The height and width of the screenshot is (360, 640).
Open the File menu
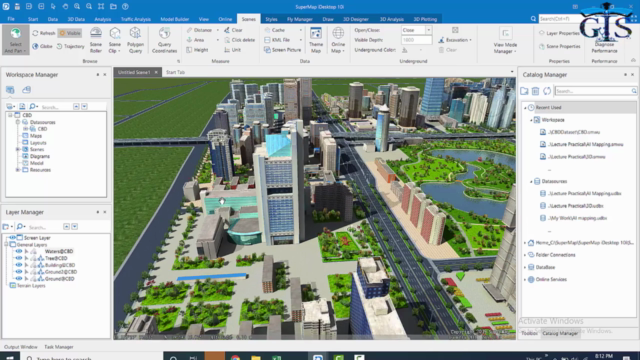(11, 19)
